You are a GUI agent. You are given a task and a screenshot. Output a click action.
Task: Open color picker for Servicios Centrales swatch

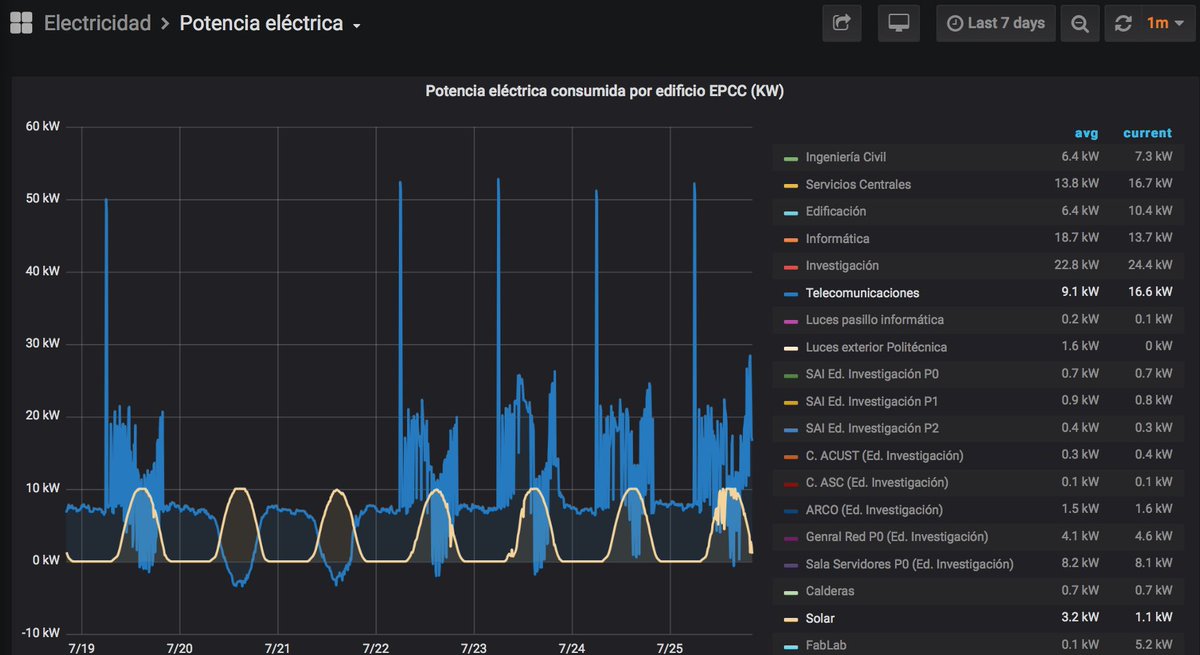pyautogui.click(x=791, y=186)
